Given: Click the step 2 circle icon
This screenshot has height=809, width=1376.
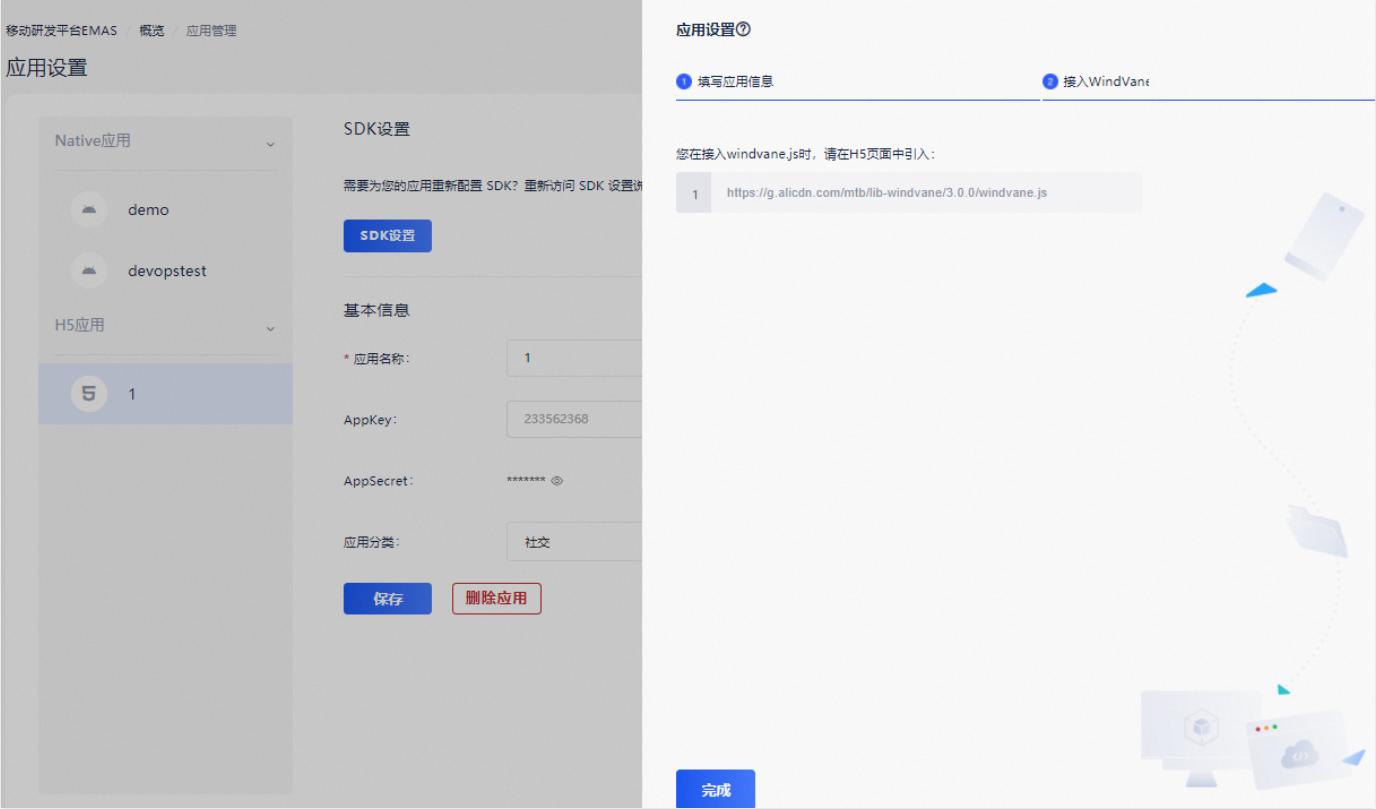Looking at the screenshot, I should click(1050, 82).
